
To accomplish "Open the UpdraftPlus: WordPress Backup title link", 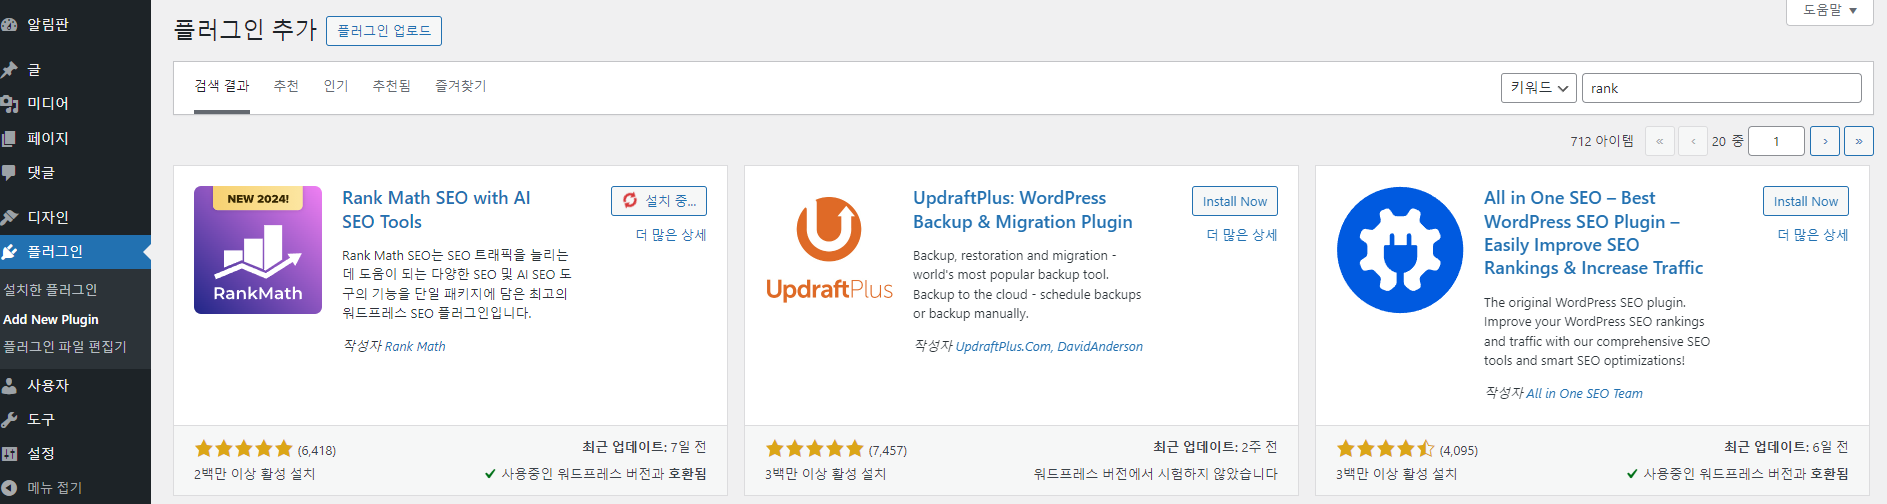I will 1023,210.
